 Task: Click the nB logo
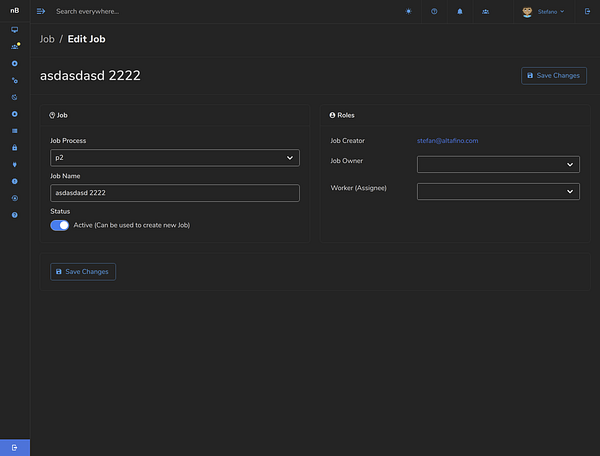[14, 11]
